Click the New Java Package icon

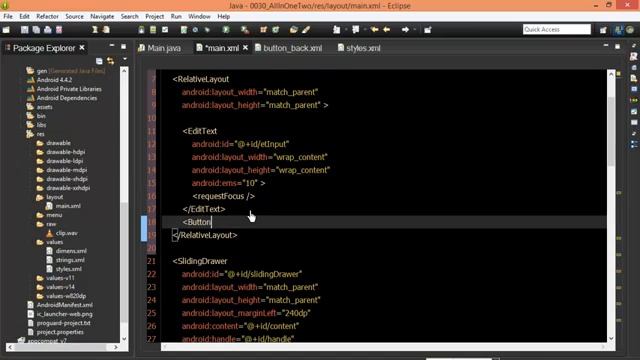click(x=264, y=30)
